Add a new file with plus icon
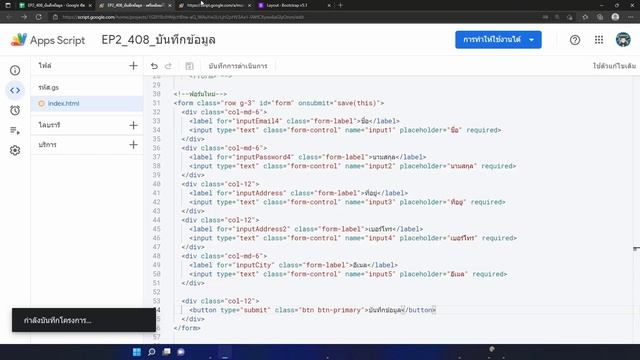This screenshot has height=360, width=640. [x=133, y=66]
